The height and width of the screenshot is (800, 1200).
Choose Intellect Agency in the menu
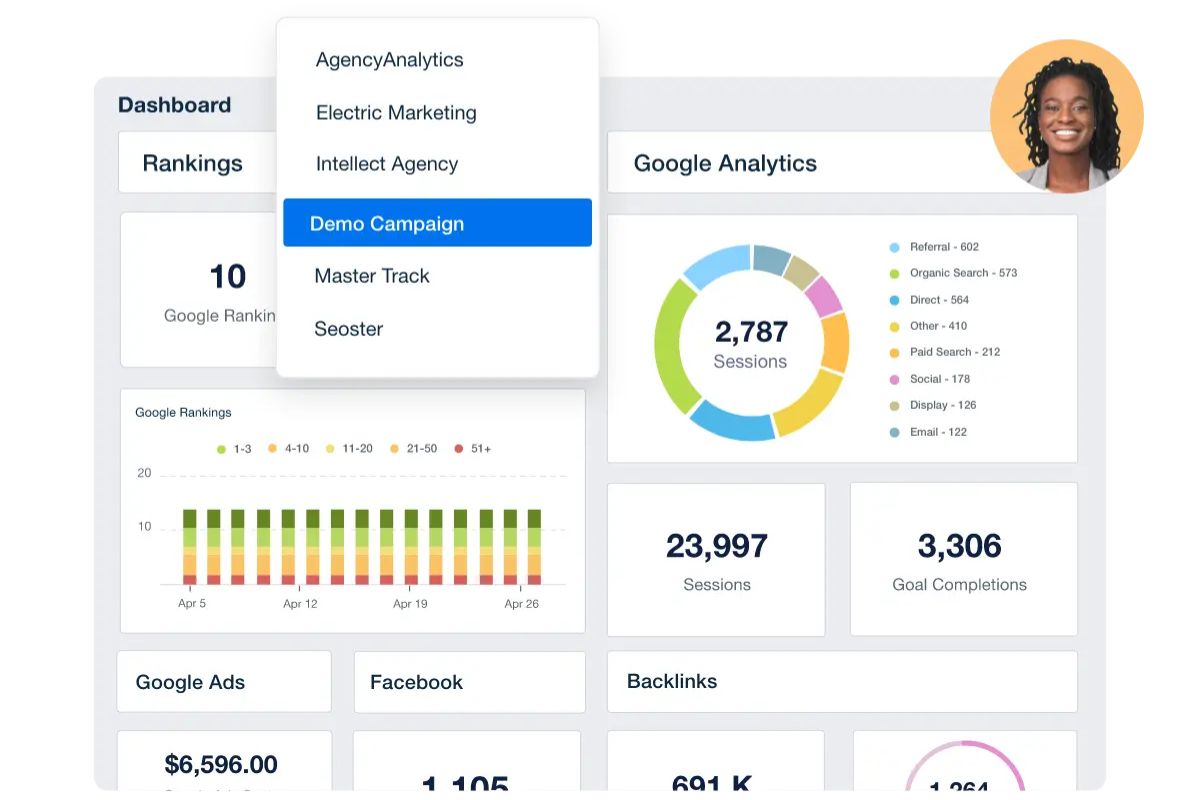pyautogui.click(x=386, y=164)
